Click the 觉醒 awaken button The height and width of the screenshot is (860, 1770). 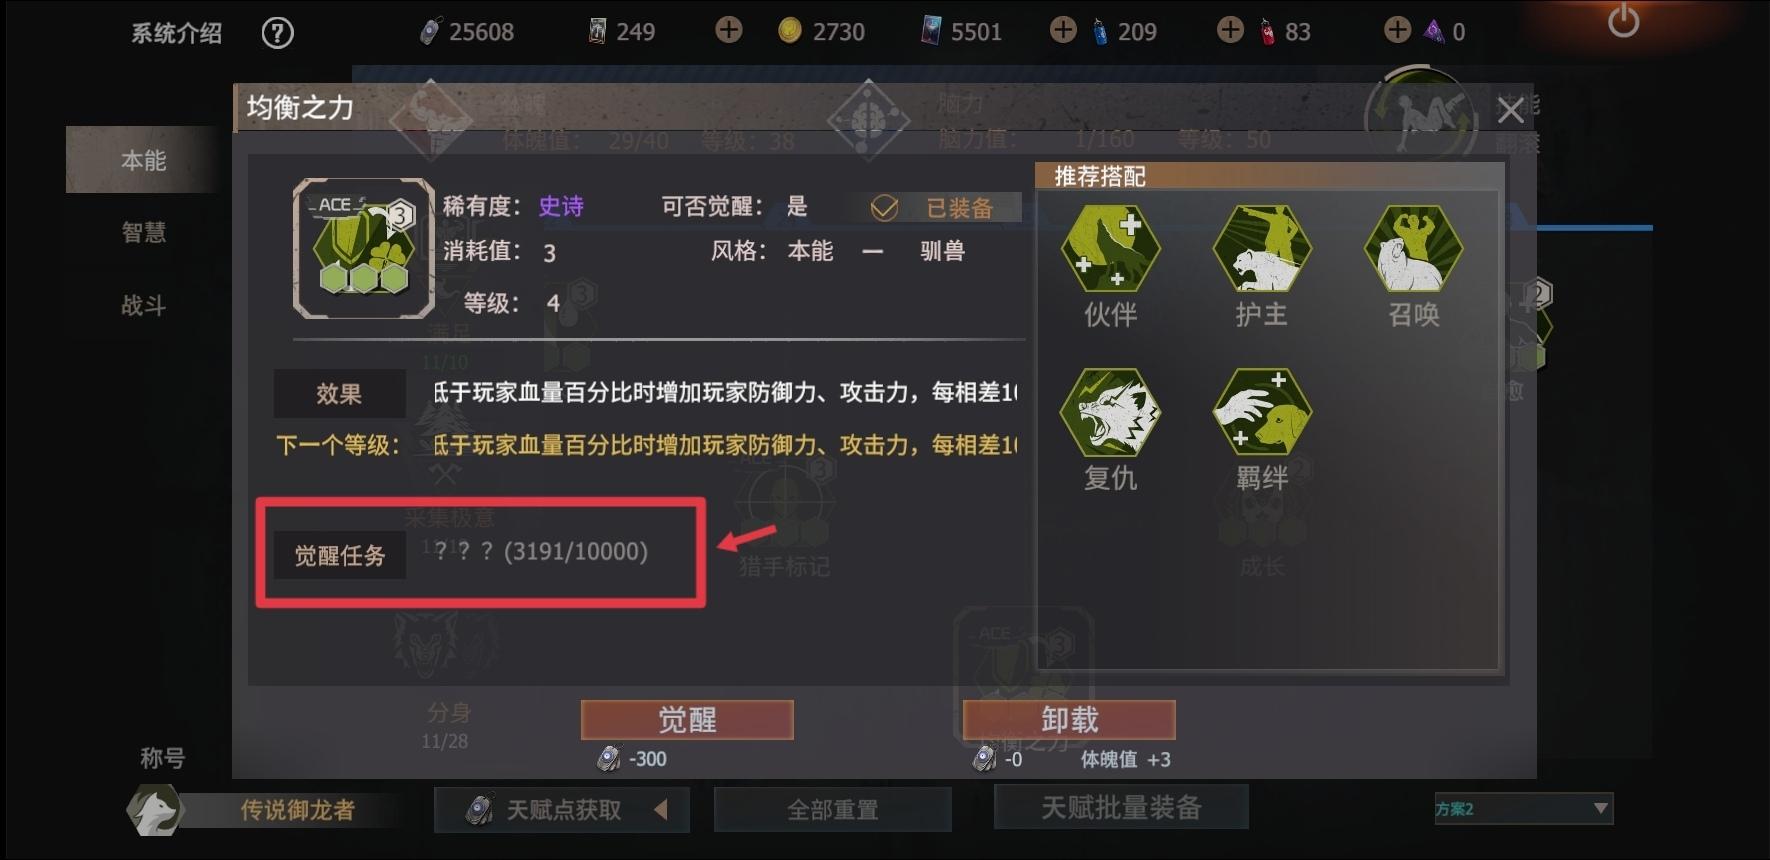point(687,719)
